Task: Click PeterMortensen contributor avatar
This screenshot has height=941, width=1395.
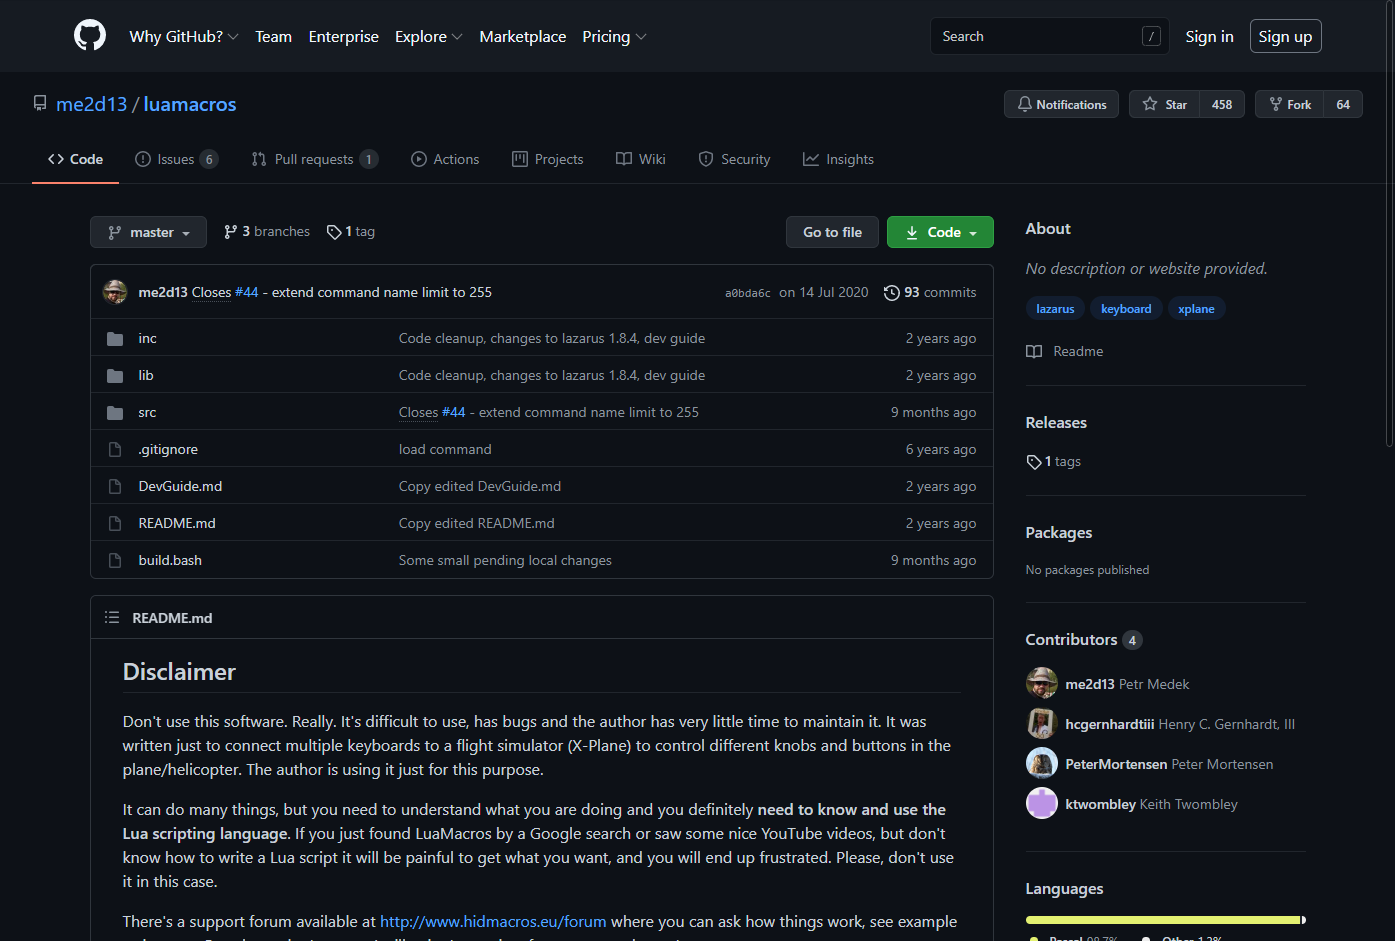Action: 1042,764
